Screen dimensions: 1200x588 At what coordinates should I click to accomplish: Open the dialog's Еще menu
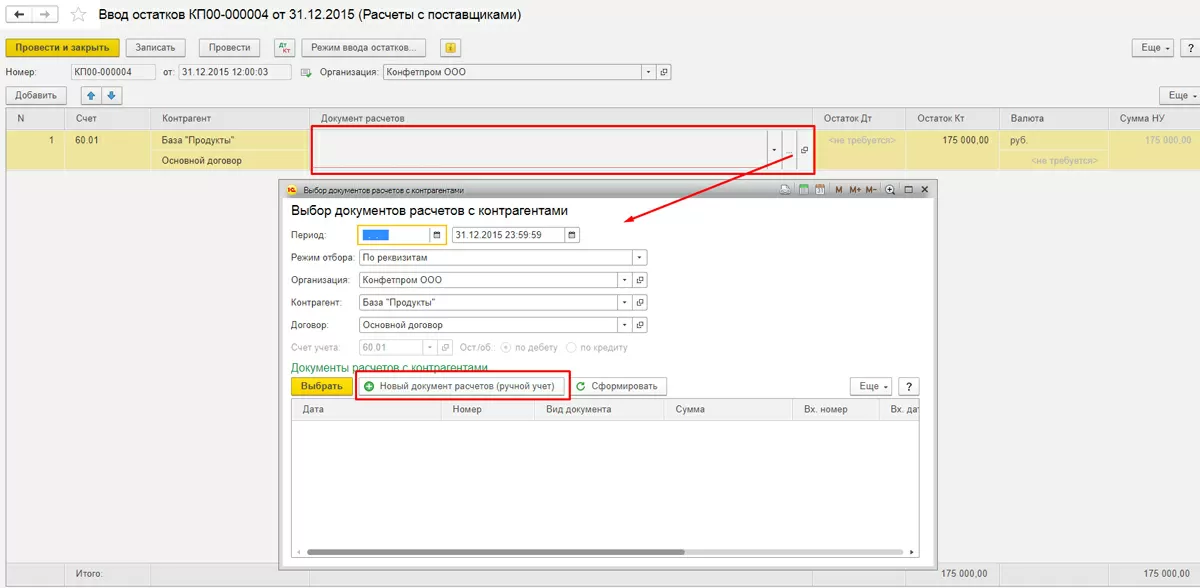870,386
